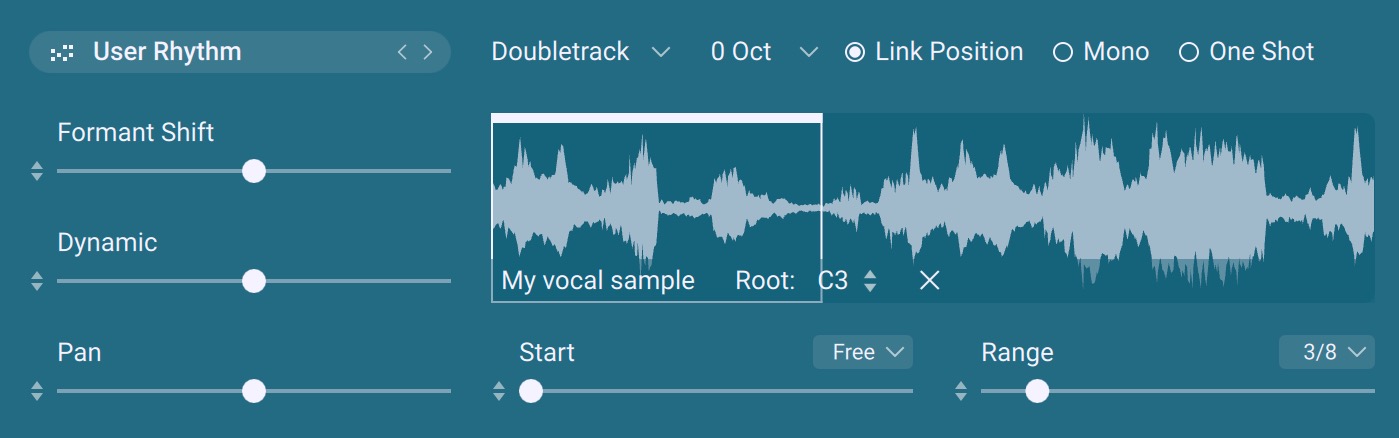This screenshot has width=1399, height=438.
Task: Enable the Link Position radio option
Action: click(855, 52)
